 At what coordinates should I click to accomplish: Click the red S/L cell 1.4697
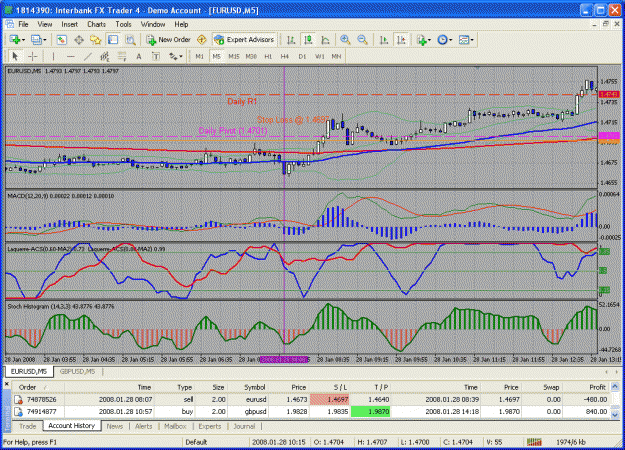click(x=330, y=399)
